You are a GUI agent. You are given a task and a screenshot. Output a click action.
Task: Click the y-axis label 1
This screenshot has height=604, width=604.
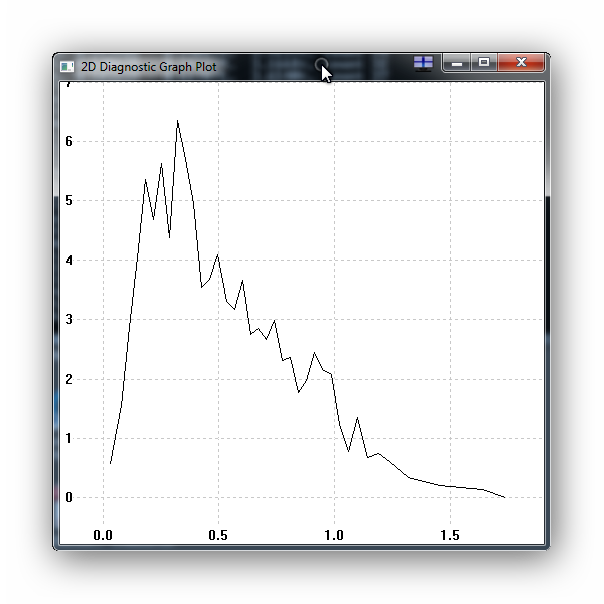coord(69,438)
